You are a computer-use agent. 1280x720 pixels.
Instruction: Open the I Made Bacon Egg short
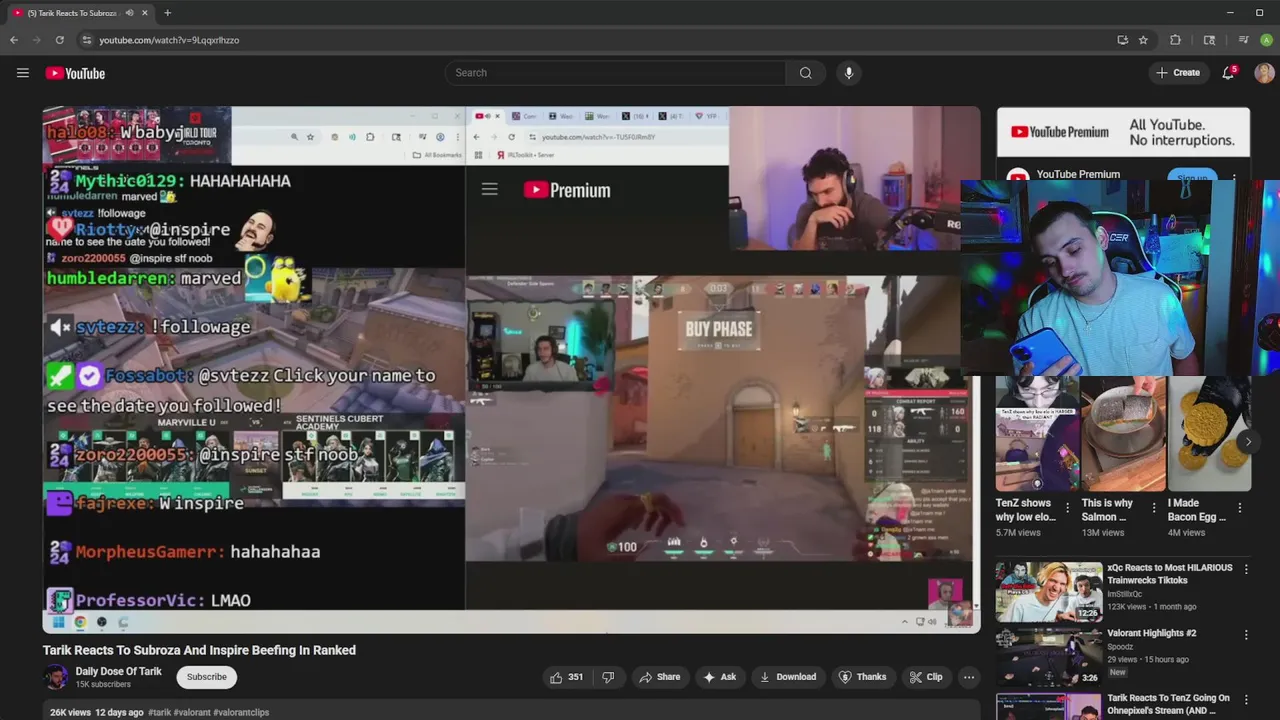(x=1209, y=434)
